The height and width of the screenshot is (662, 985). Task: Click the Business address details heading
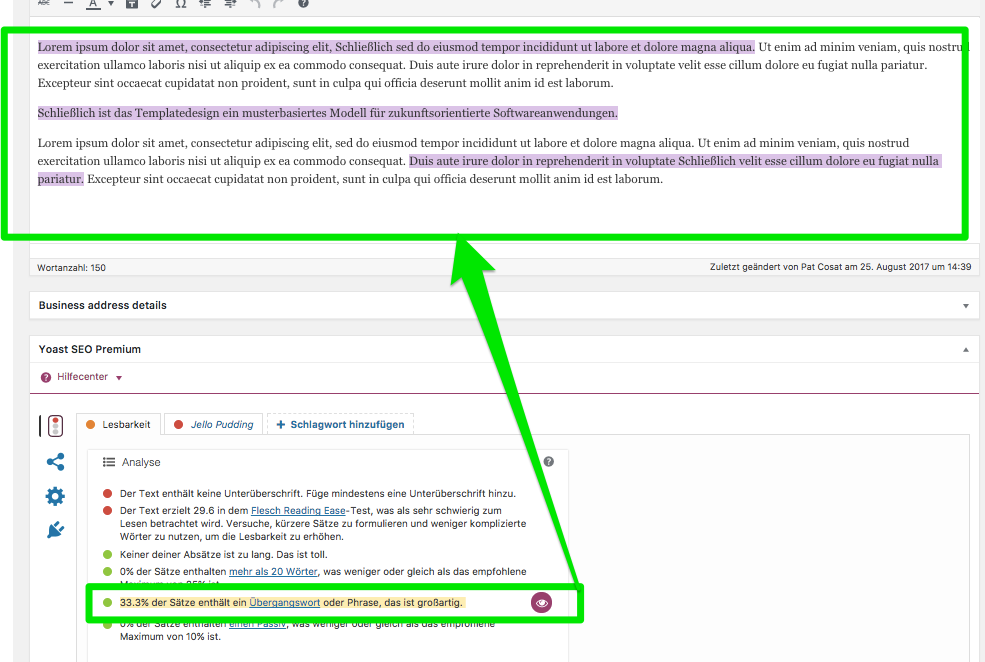102,305
